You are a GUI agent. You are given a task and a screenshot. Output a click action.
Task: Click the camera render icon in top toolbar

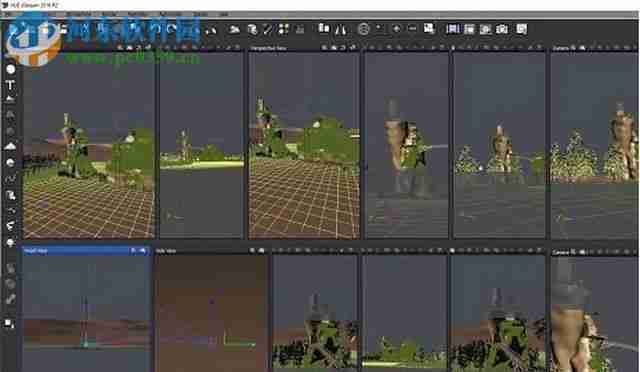[502, 29]
